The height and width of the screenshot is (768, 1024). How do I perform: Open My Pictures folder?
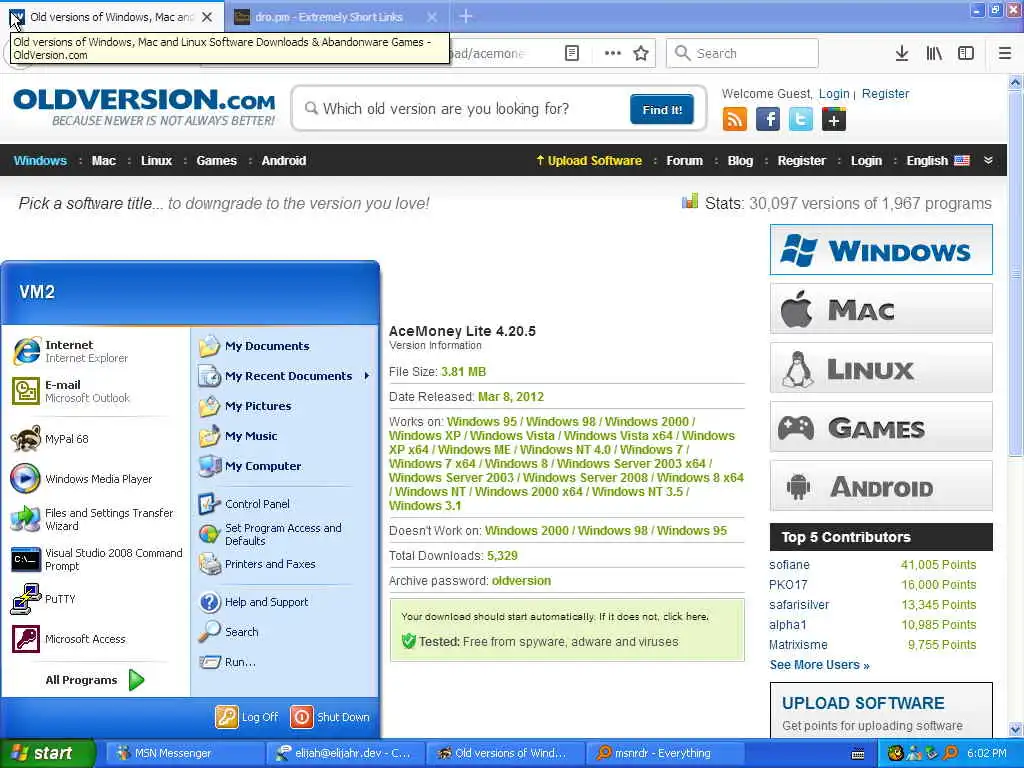pyautogui.click(x=246, y=406)
